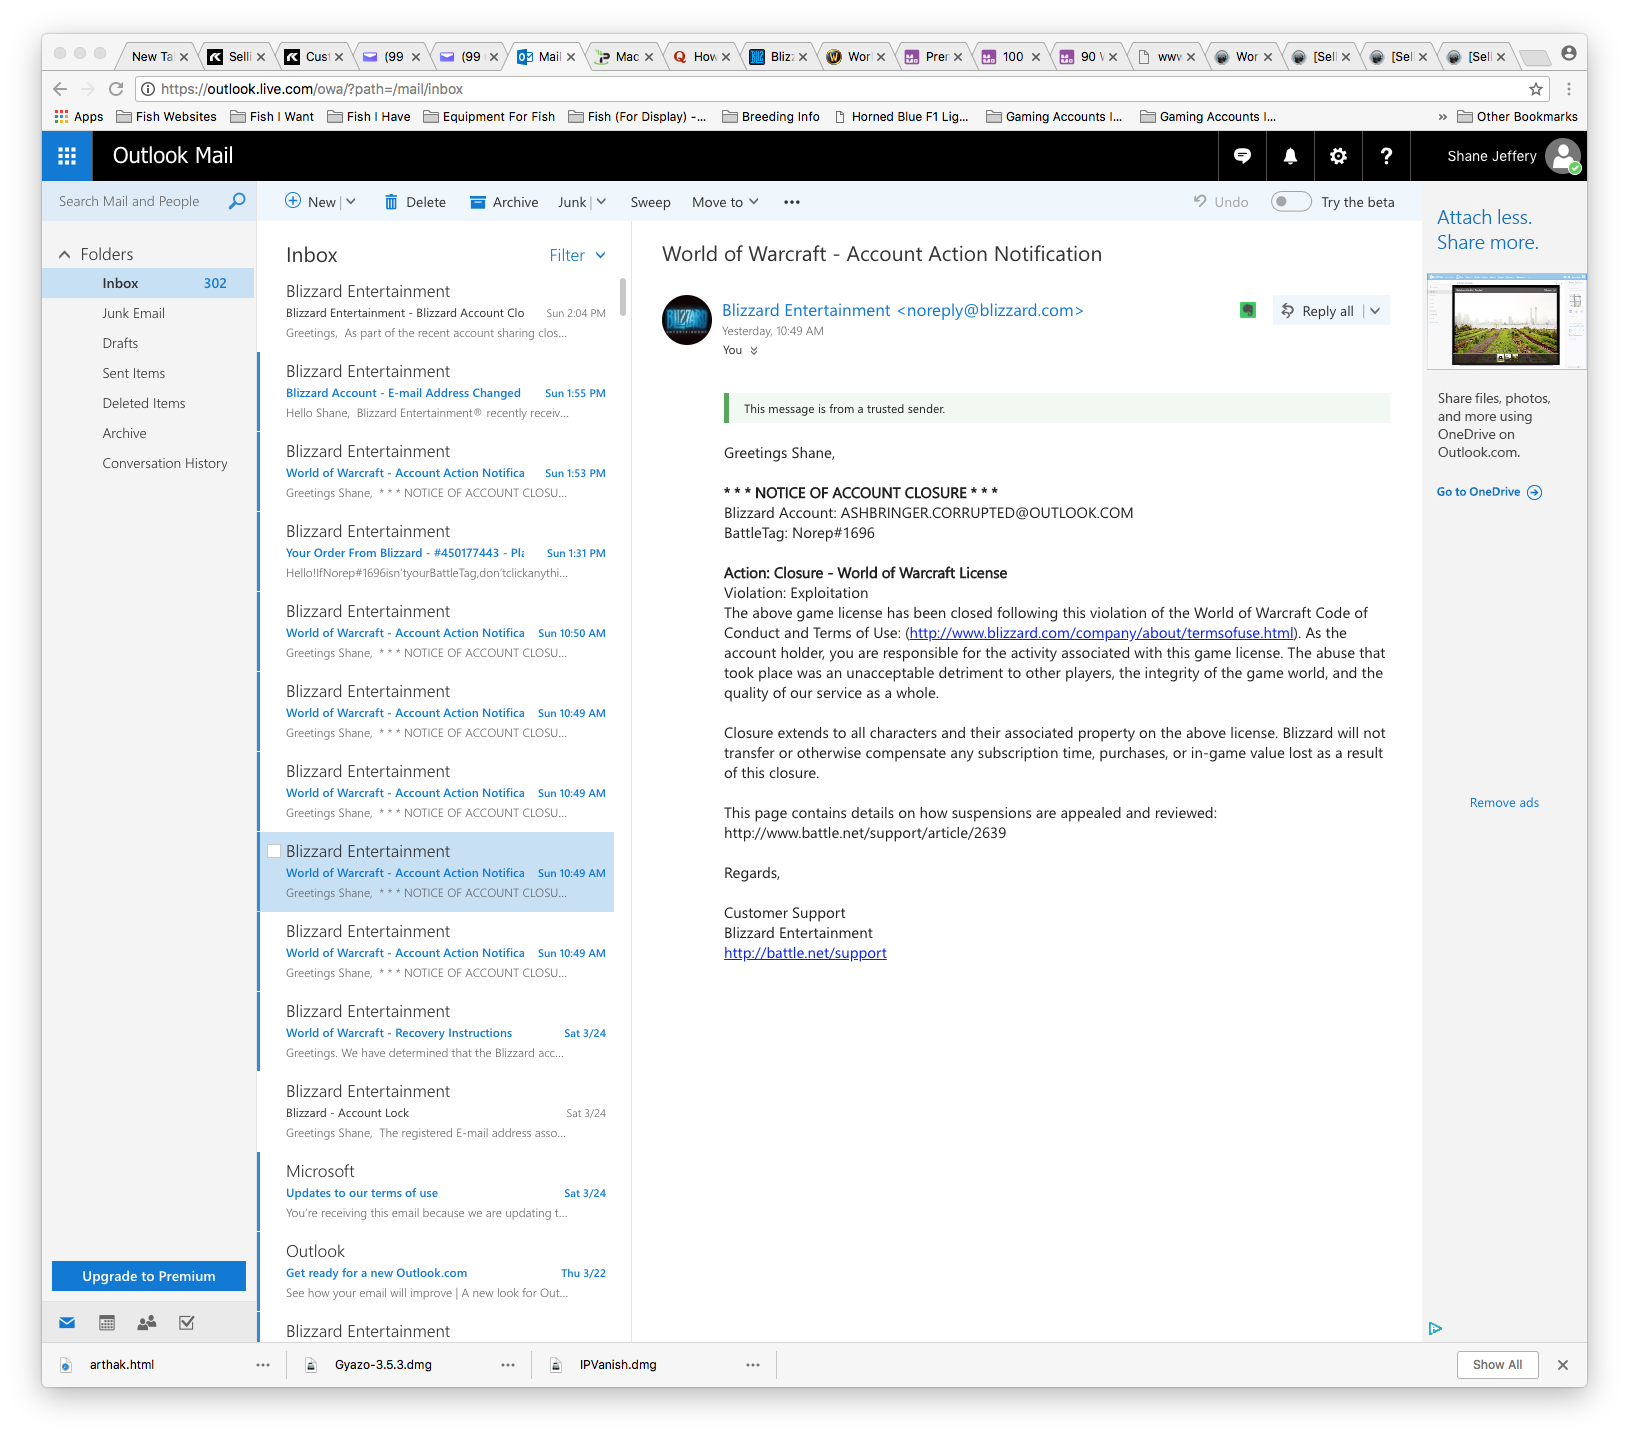Open the Tasks module icon
The width and height of the screenshot is (1629, 1437).
pyautogui.click(x=187, y=1323)
